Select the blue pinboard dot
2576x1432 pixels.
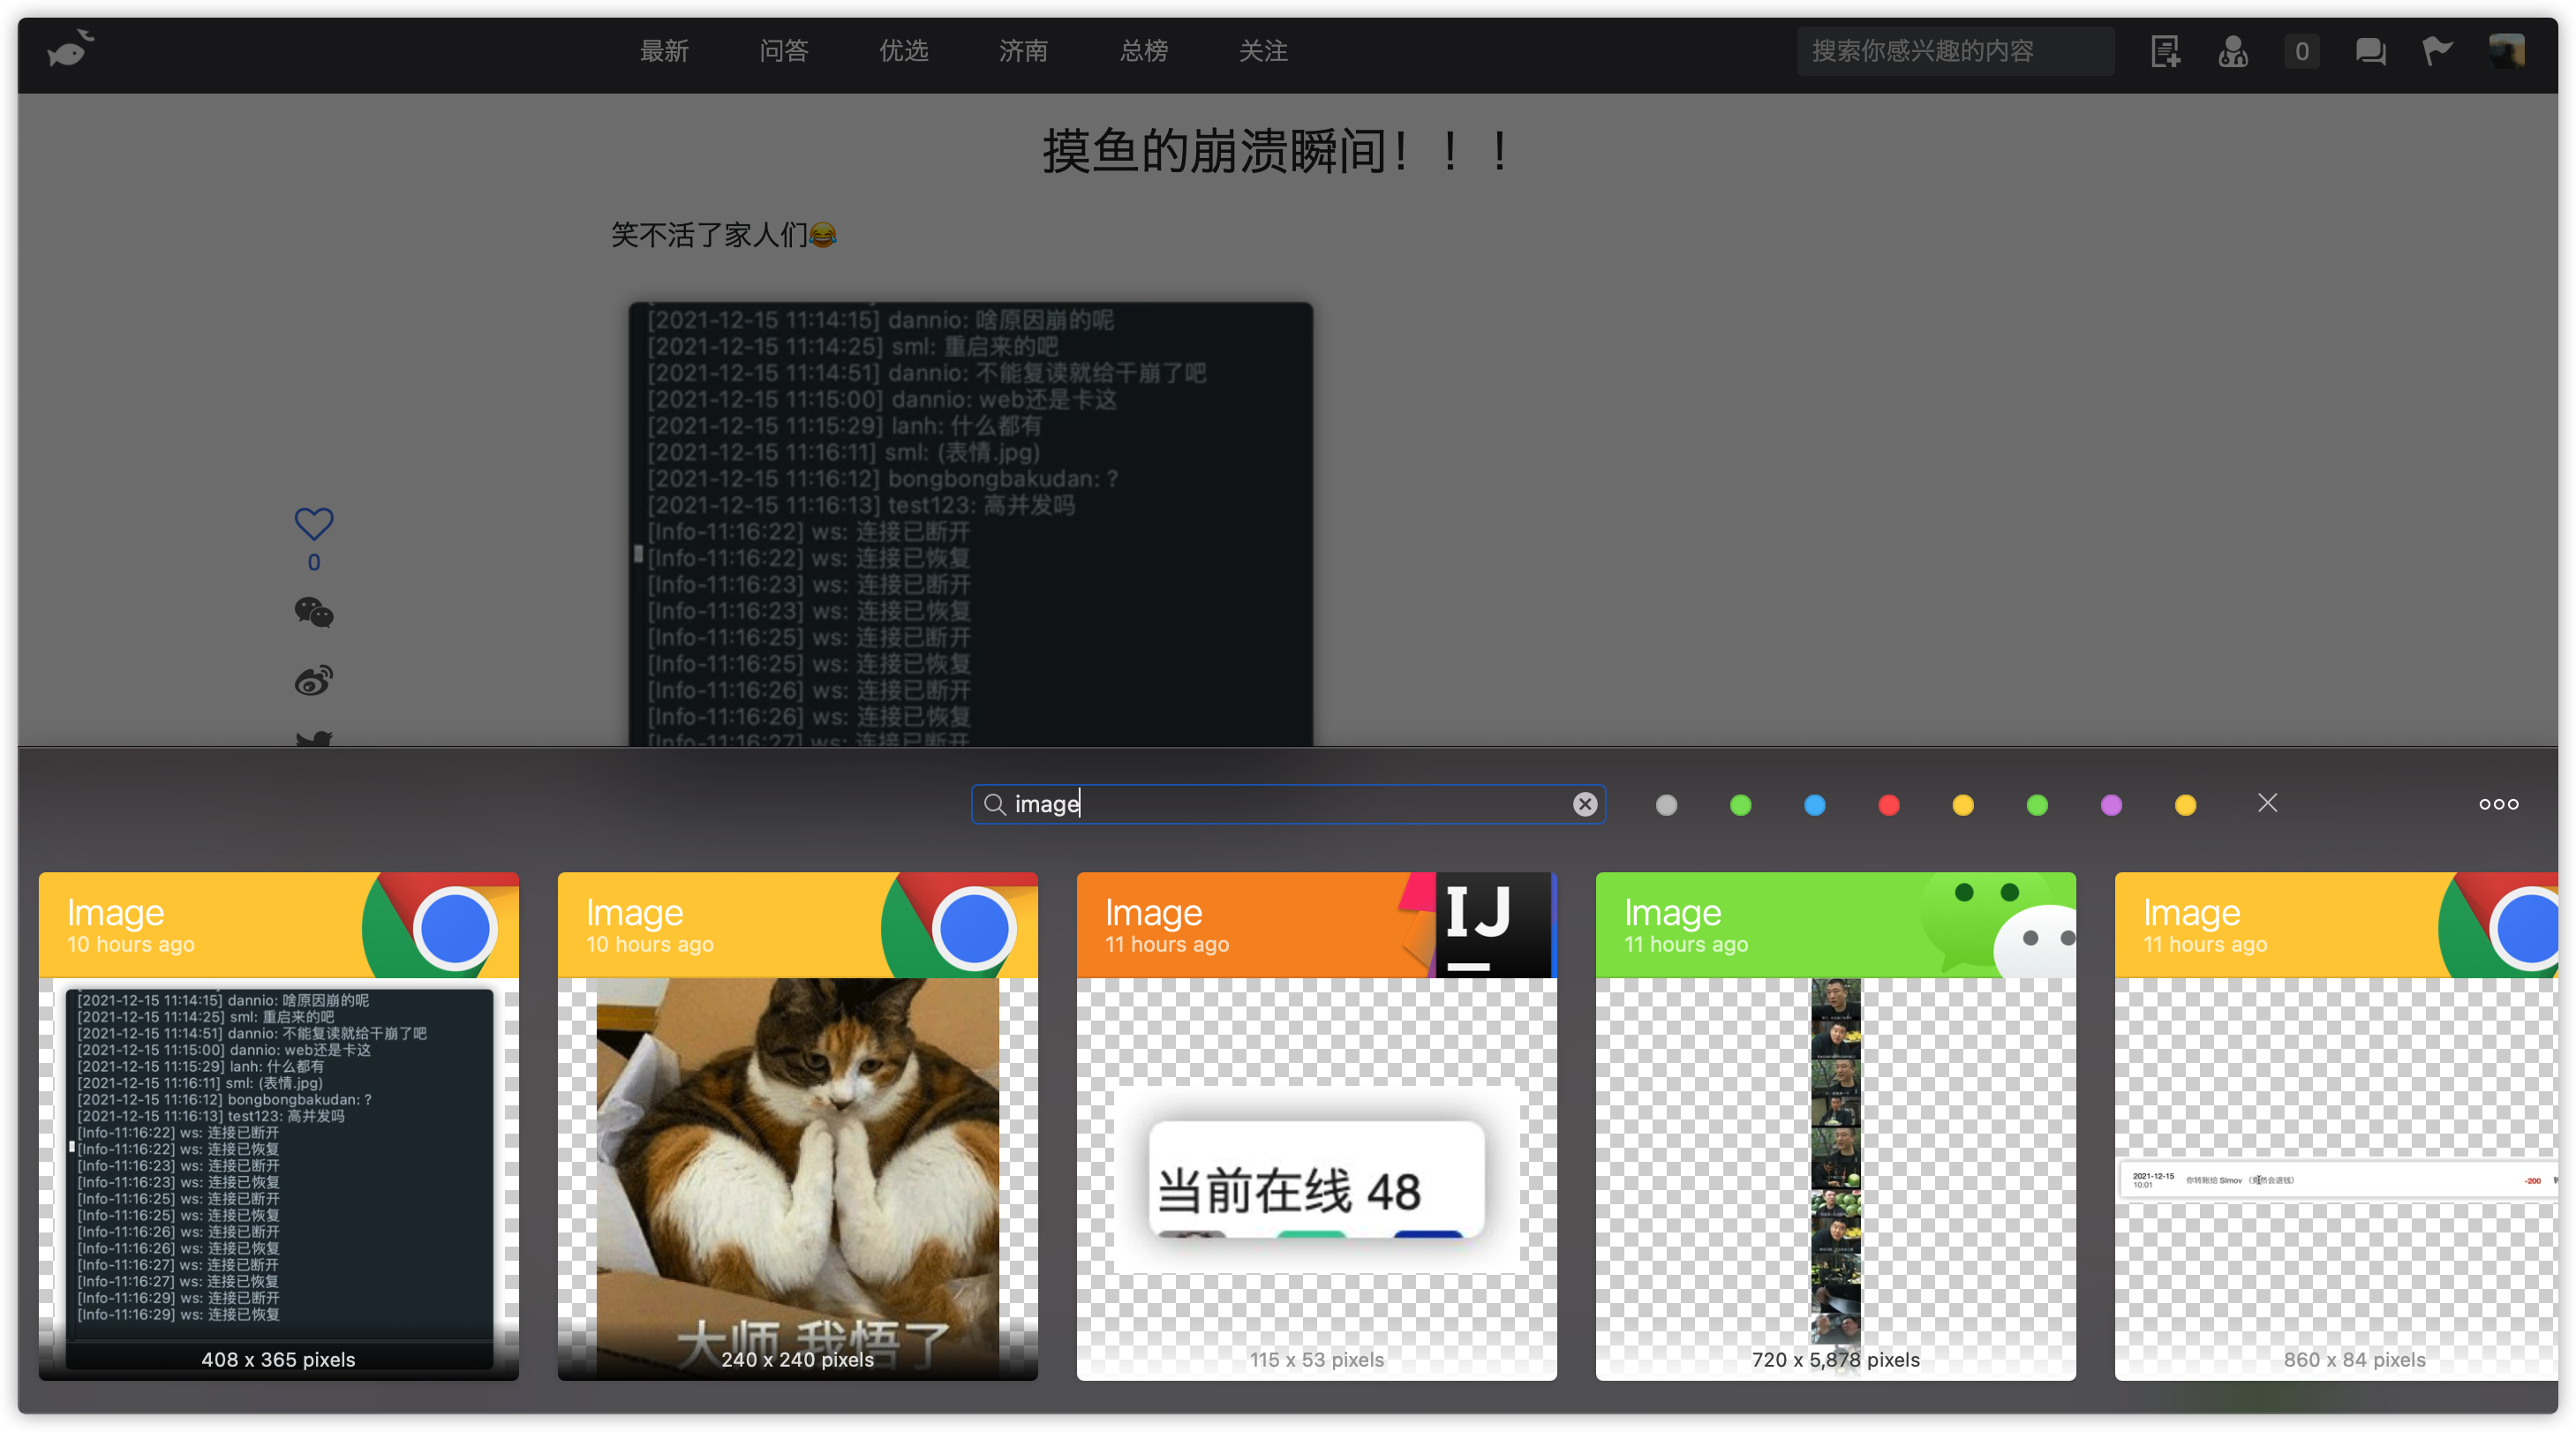(x=1814, y=805)
